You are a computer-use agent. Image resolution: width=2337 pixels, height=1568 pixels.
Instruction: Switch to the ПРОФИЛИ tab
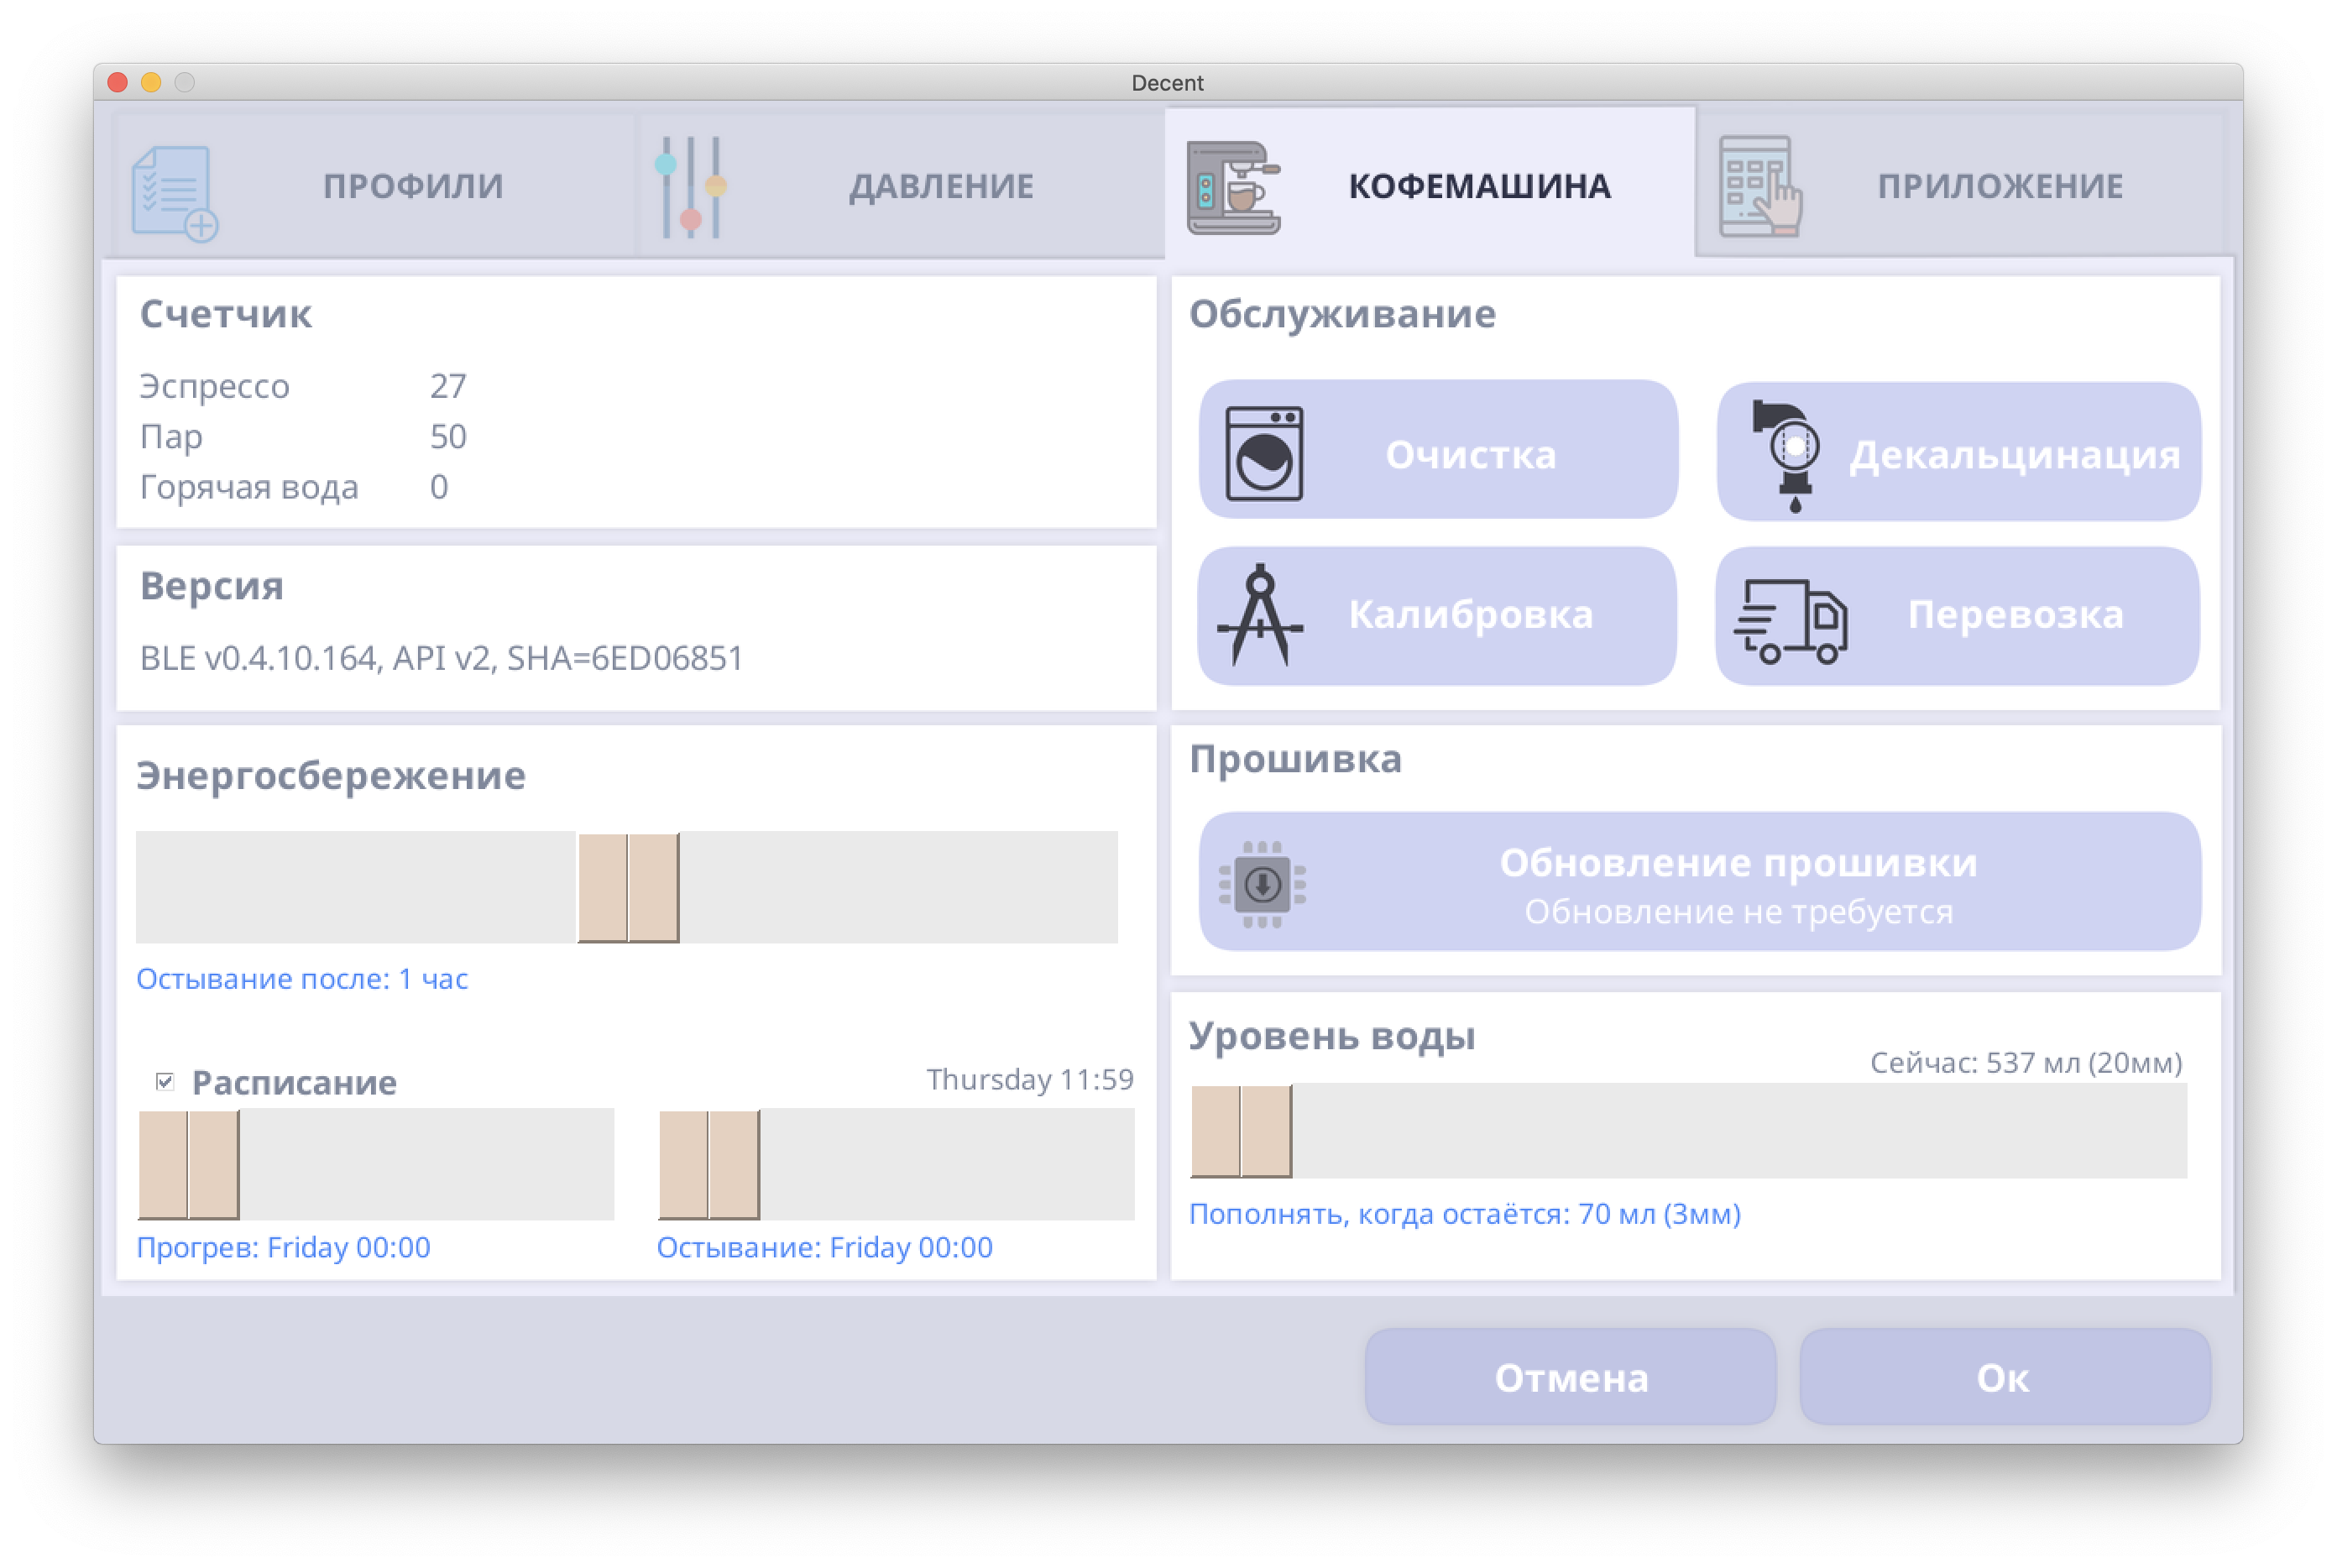point(412,186)
